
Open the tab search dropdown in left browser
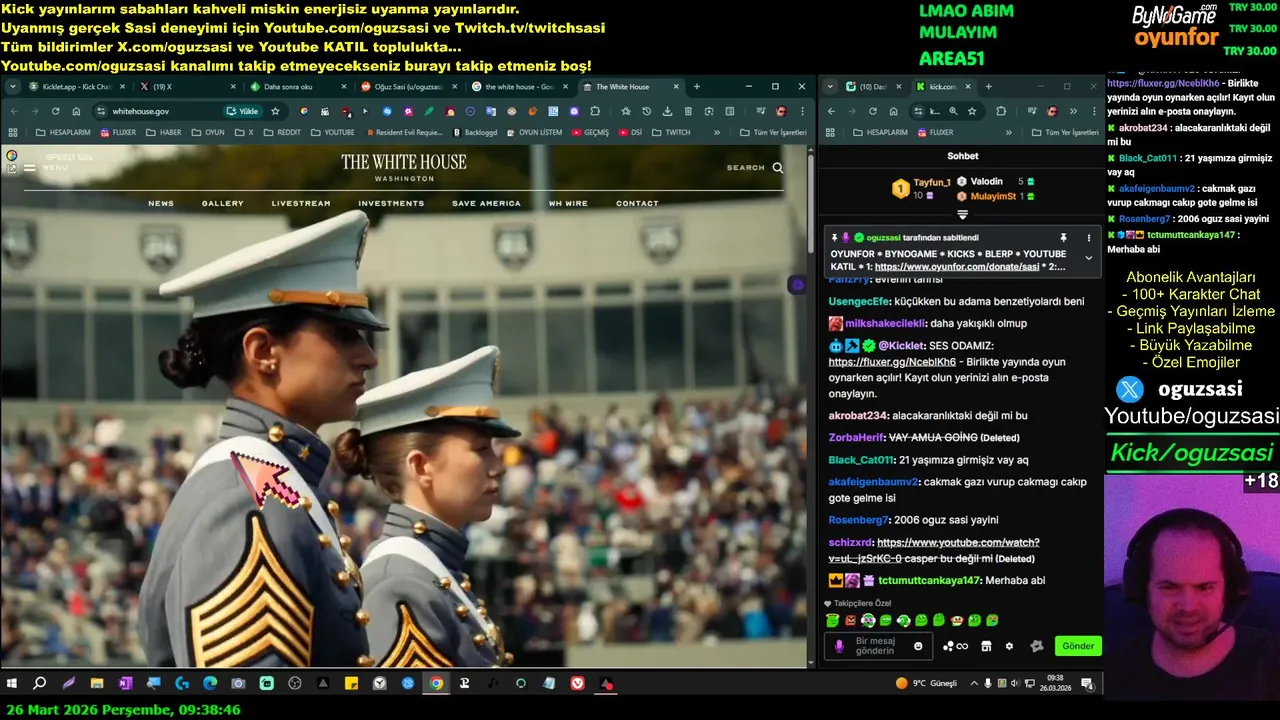(x=13, y=87)
